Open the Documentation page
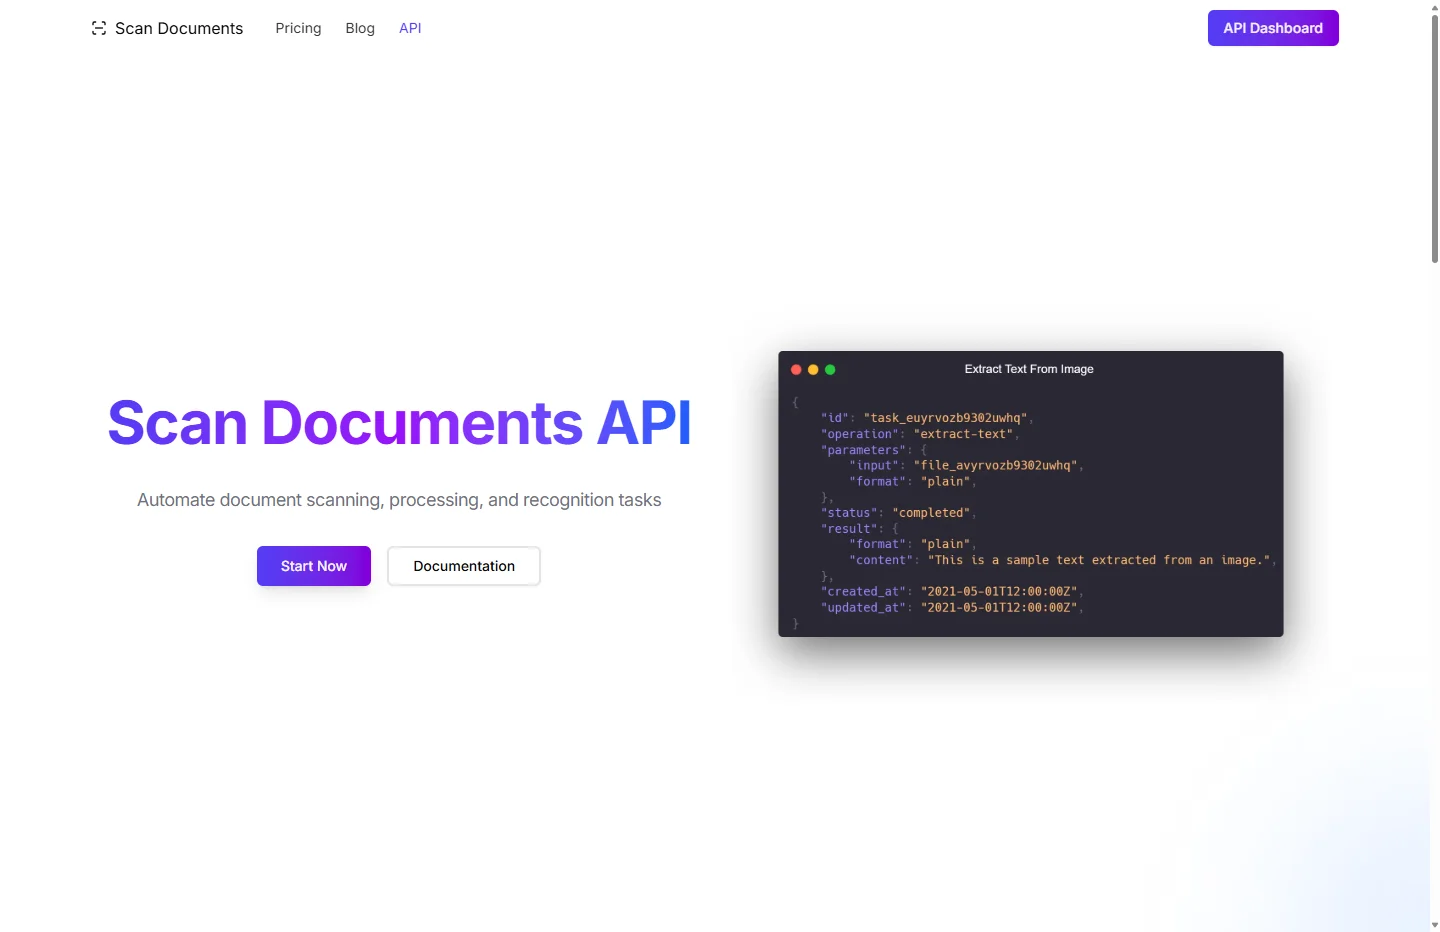The height and width of the screenshot is (932, 1440). click(x=463, y=566)
